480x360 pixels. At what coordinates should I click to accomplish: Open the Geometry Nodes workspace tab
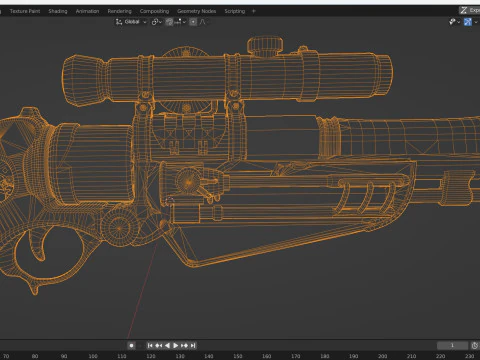point(196,11)
